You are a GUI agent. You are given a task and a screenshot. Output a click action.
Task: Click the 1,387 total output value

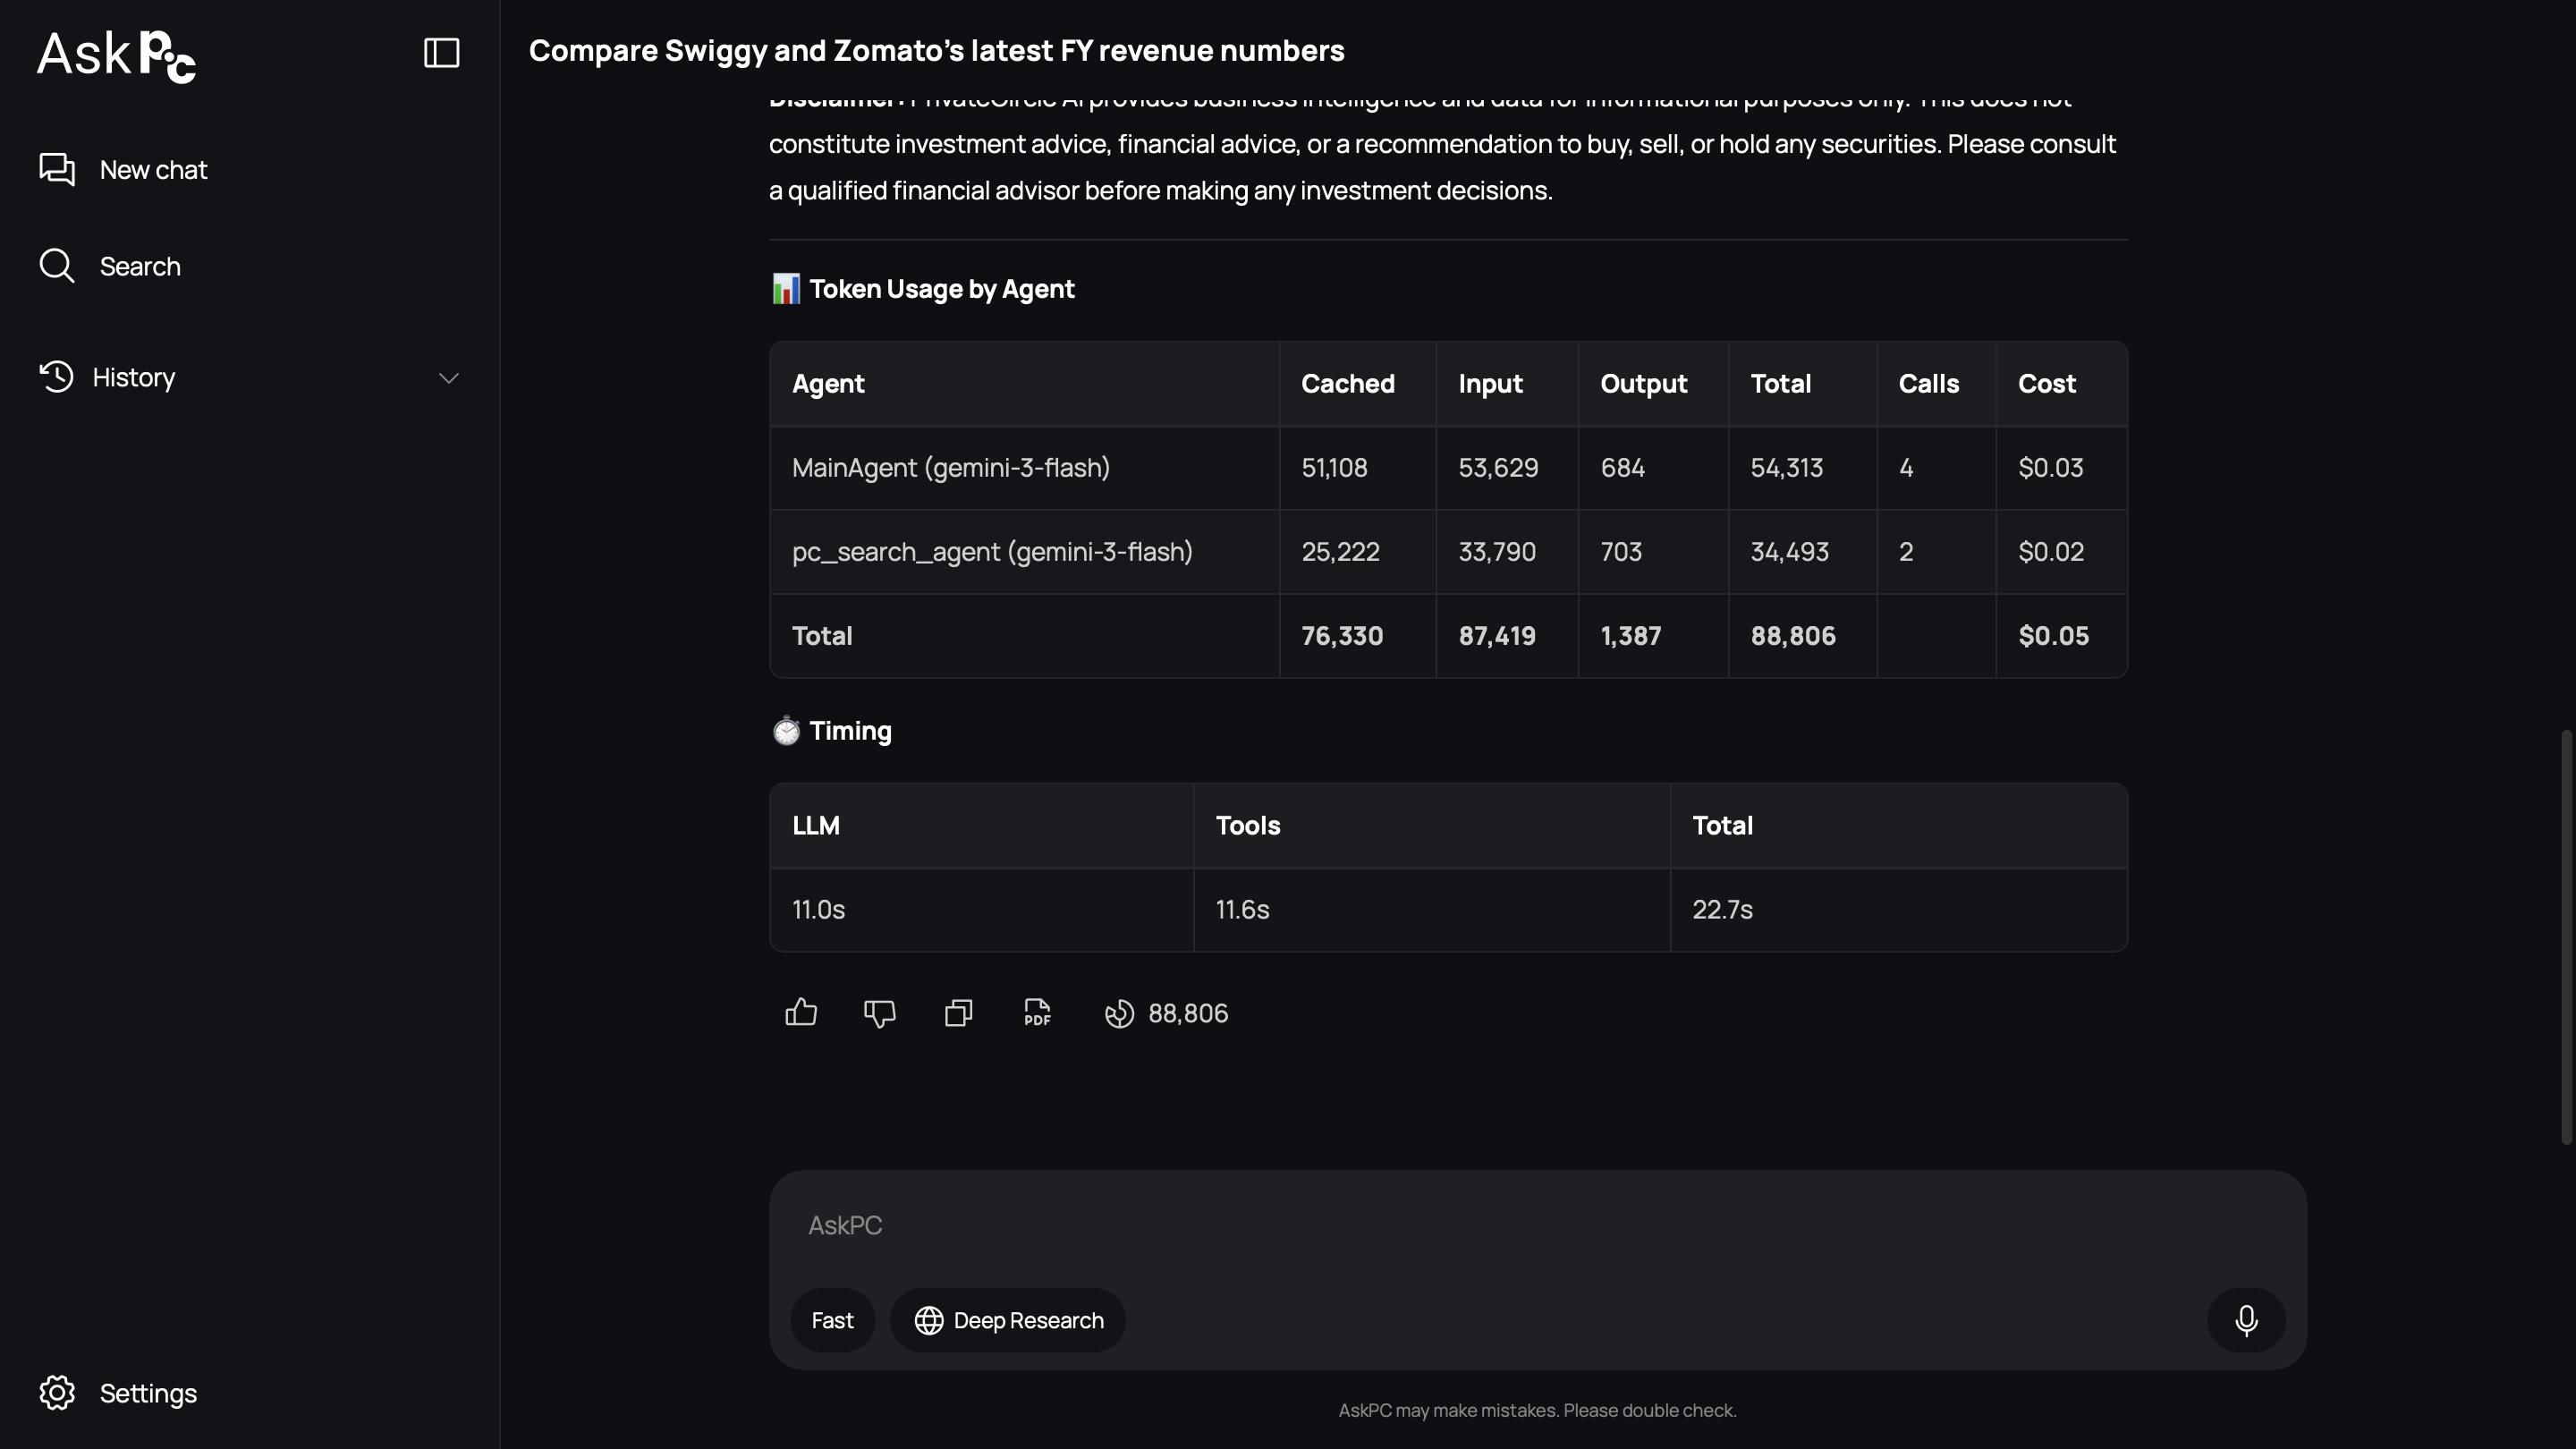point(1630,636)
